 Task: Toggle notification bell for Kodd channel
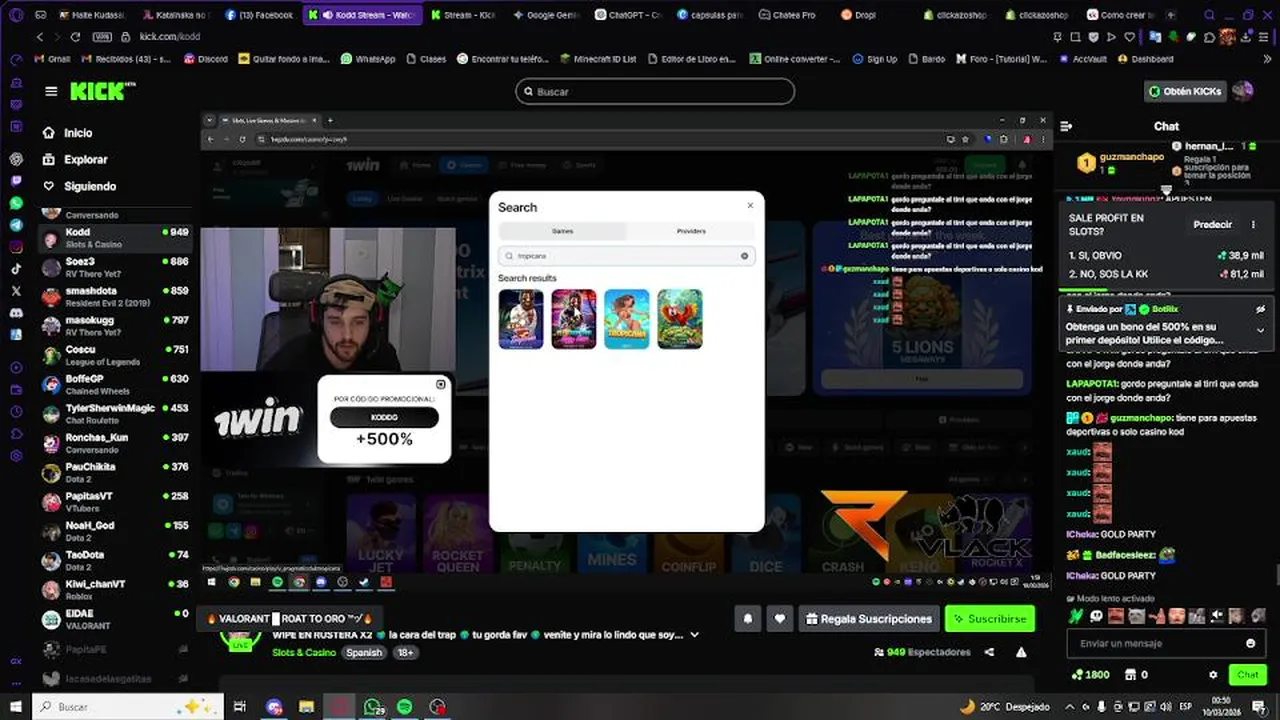tap(747, 619)
